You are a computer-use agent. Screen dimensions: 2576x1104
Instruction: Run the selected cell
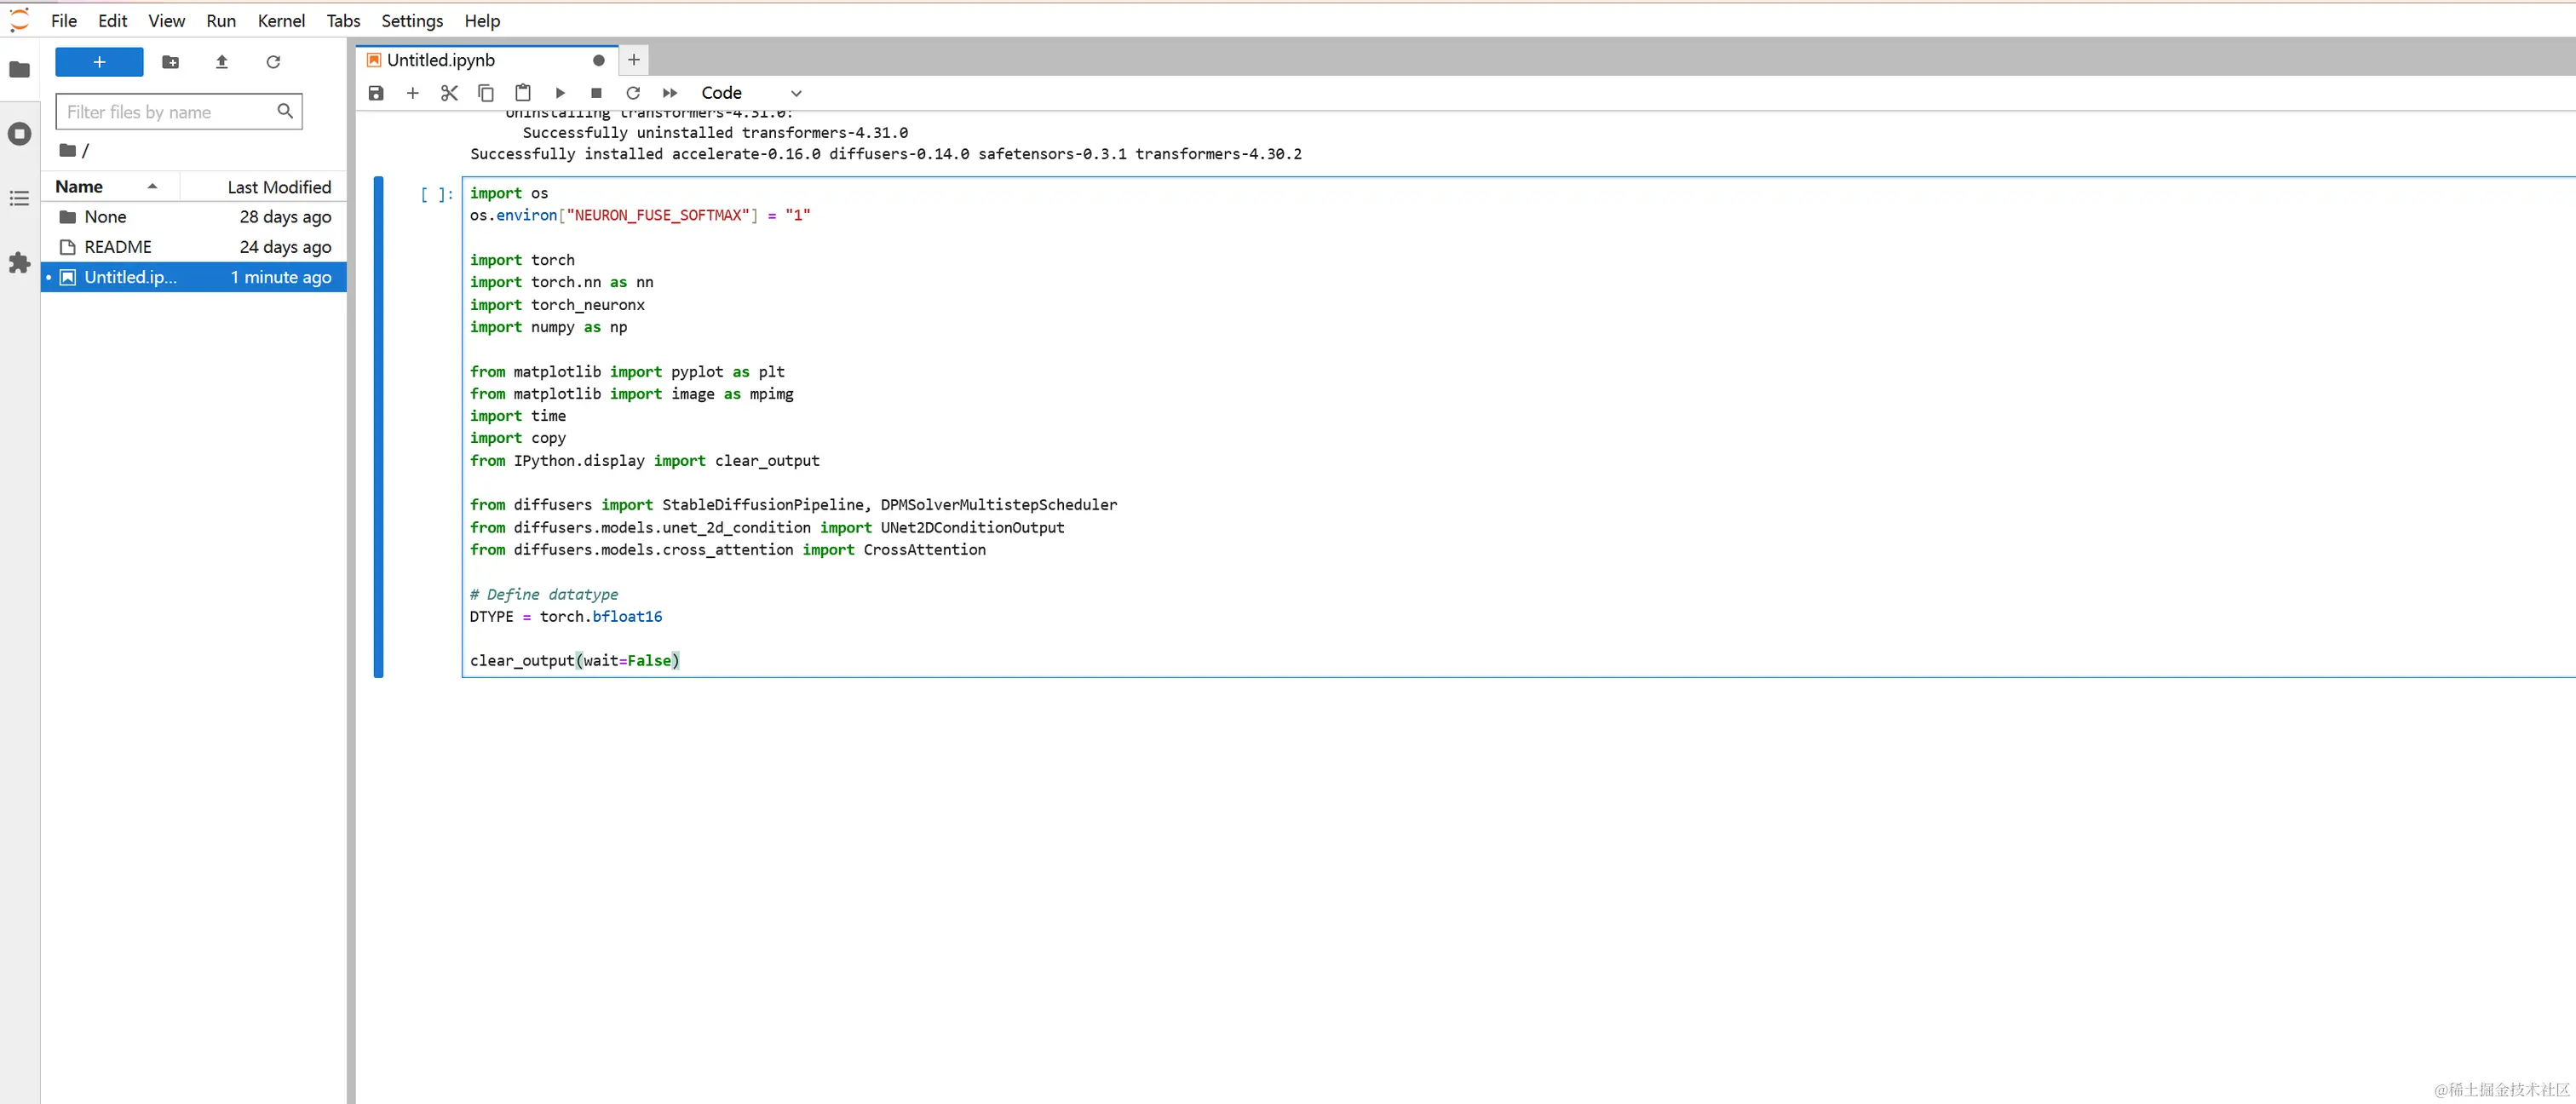pyautogui.click(x=560, y=93)
